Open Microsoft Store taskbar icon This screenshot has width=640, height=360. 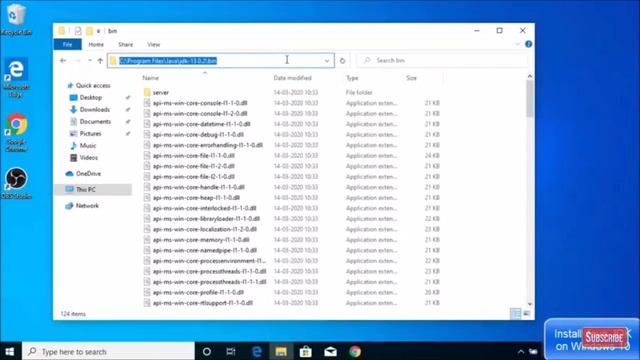pyautogui.click(x=305, y=351)
